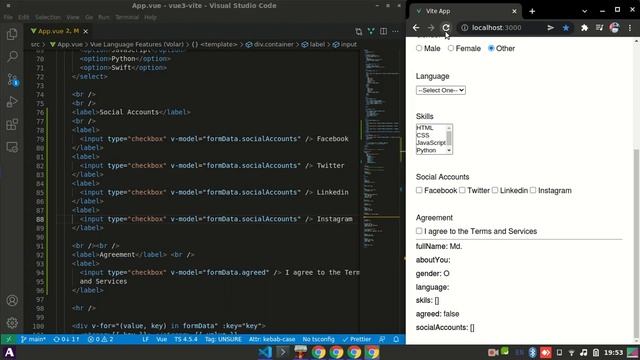
Task: Open the Explorer view in VS Code
Action: click(12, 34)
